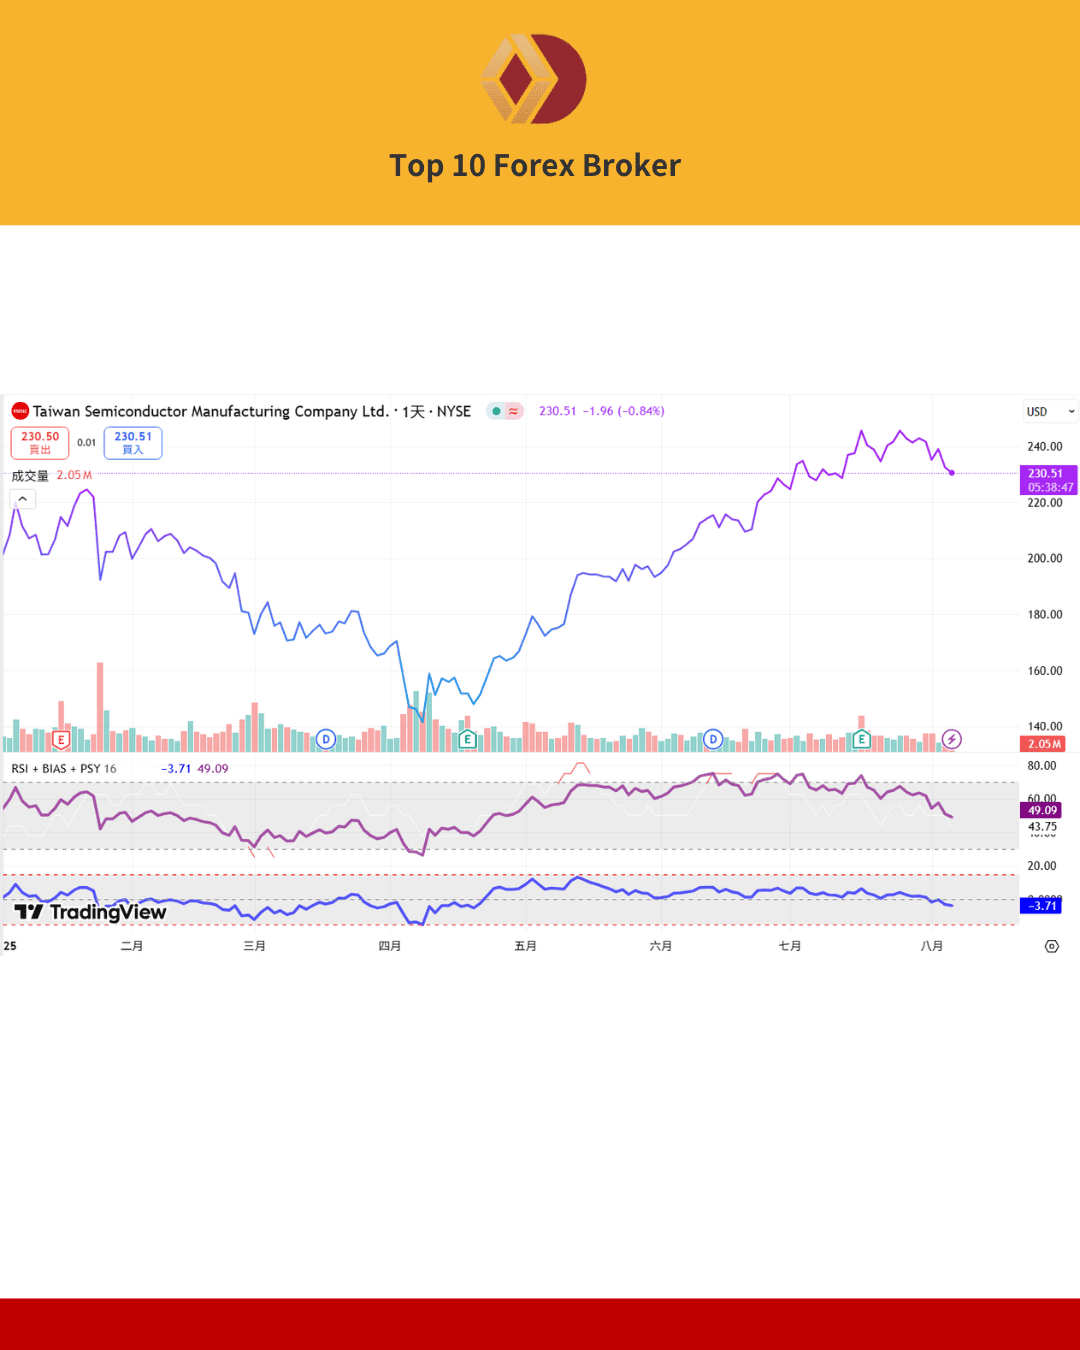The width and height of the screenshot is (1080, 1350).
Task: Click the TradingView logo
Action: (x=90, y=912)
